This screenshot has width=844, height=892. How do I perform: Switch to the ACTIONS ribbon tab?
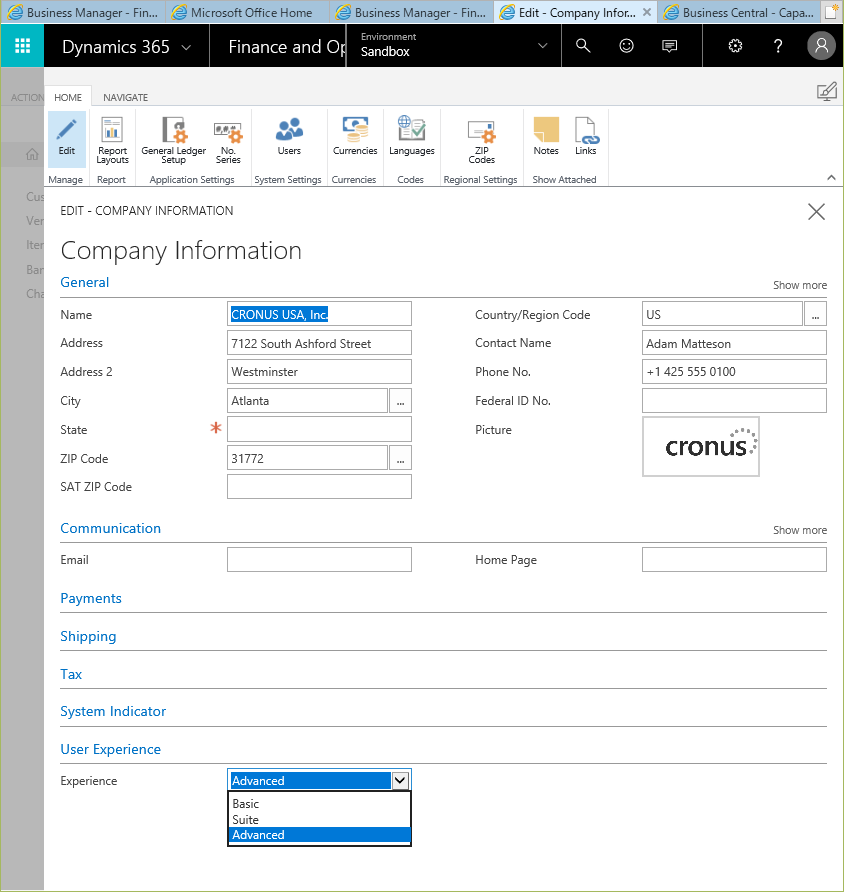point(27,97)
